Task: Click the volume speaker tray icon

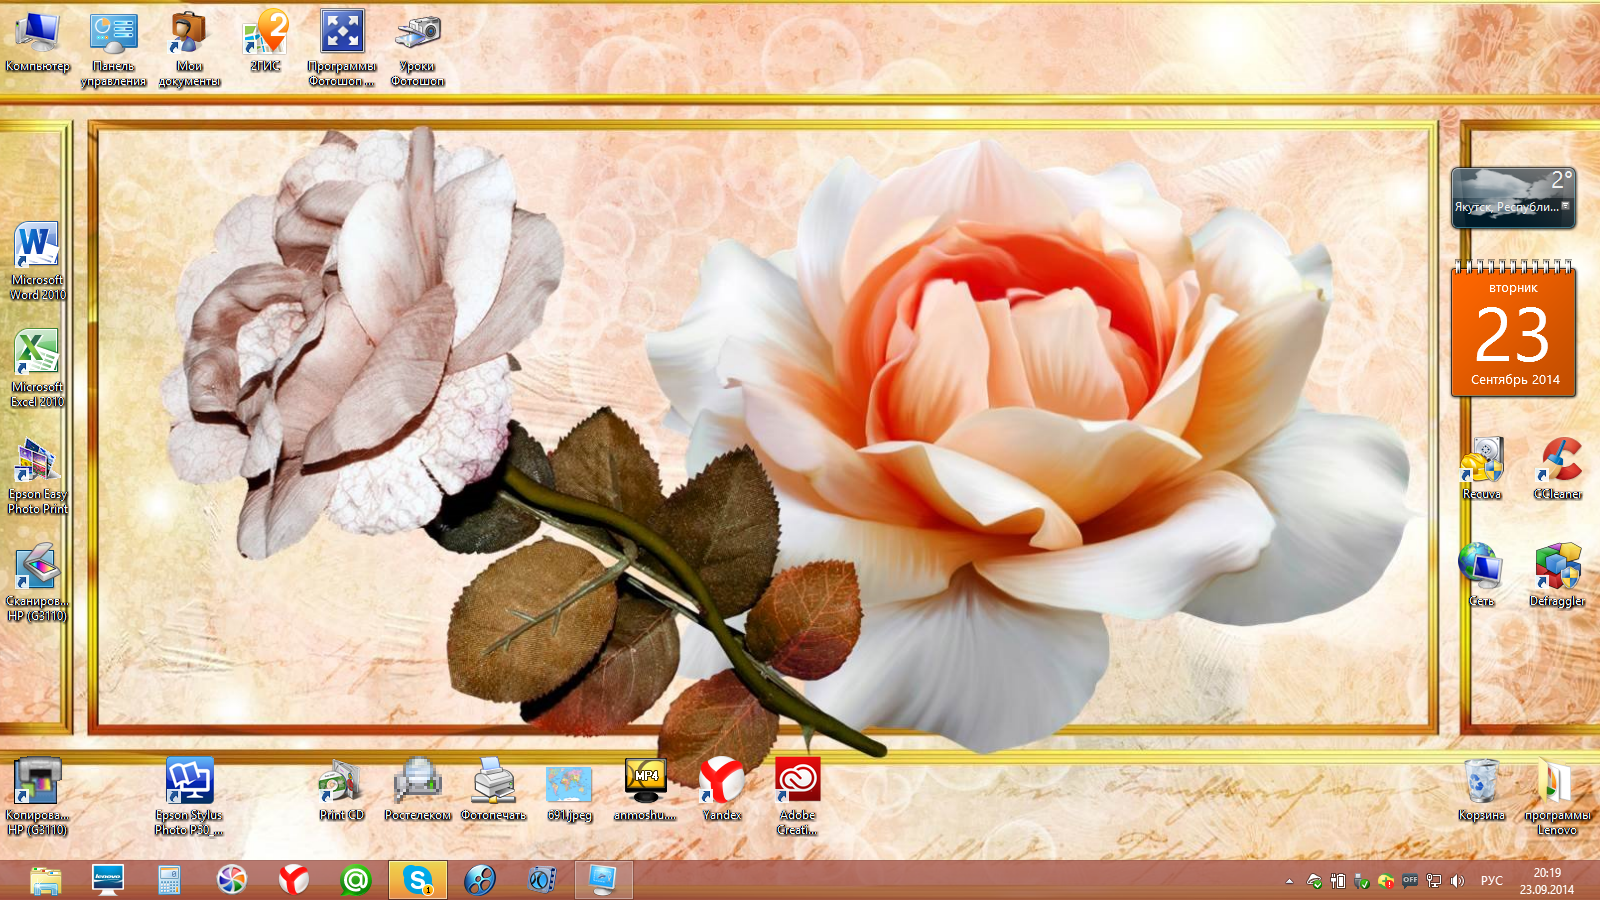Action: (1457, 881)
